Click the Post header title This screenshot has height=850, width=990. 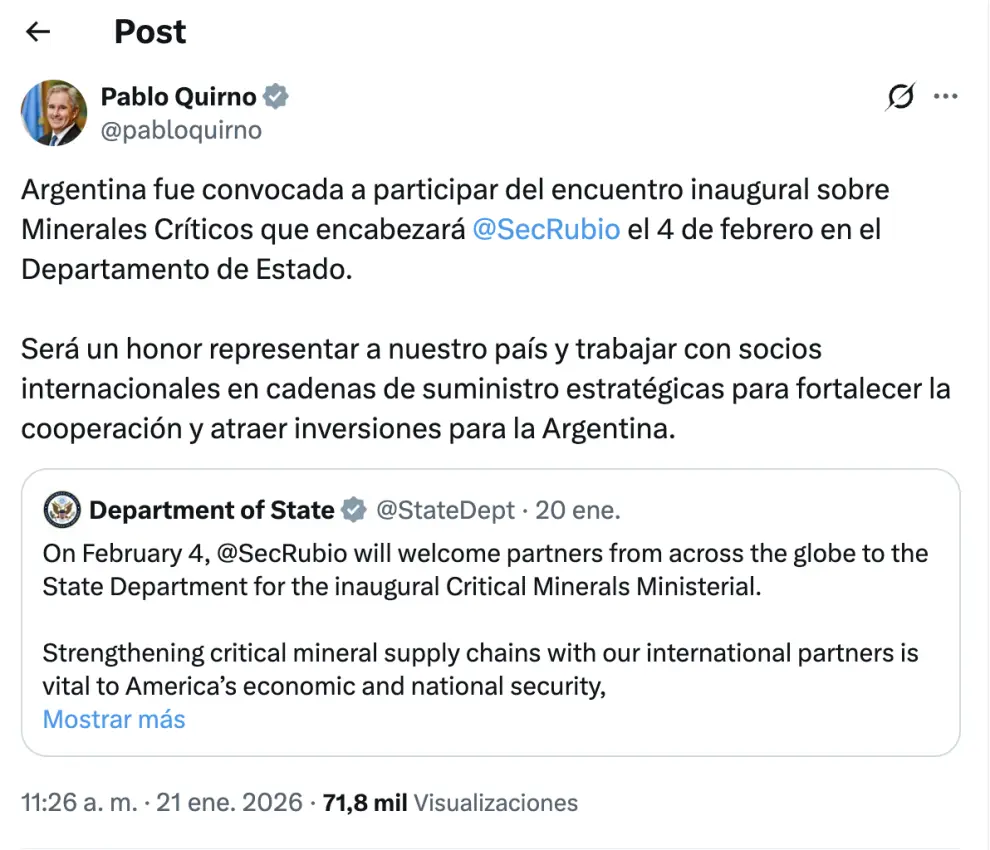[x=150, y=32]
